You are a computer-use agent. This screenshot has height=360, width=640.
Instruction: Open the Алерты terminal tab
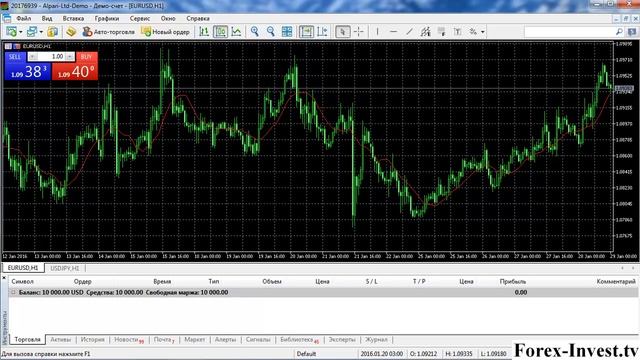coord(225,340)
